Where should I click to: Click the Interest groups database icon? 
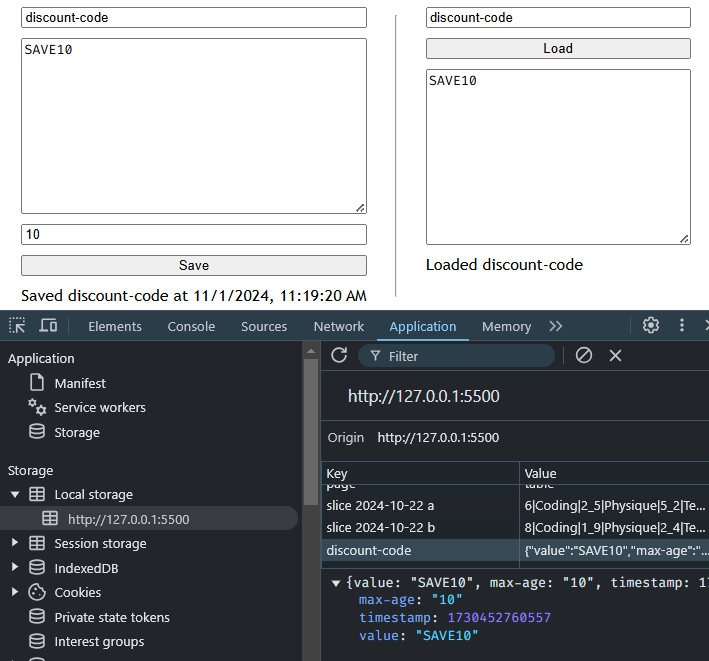pos(37,641)
